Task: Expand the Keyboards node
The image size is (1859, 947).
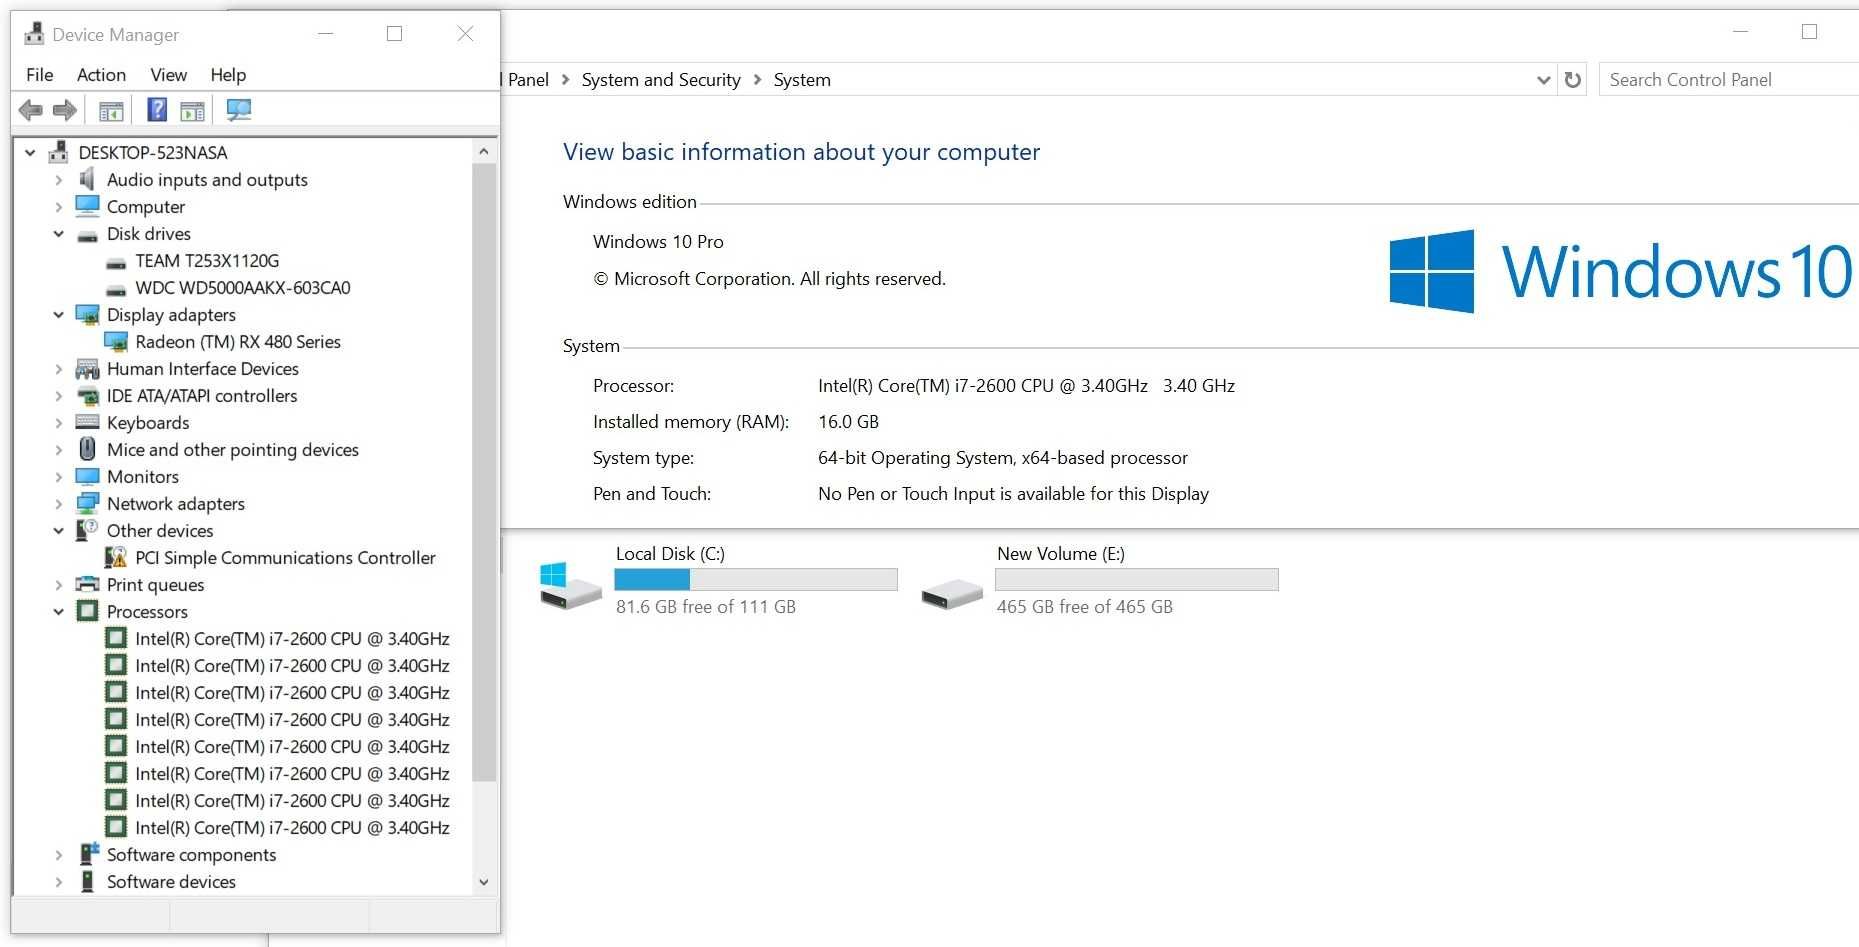Action: 59,423
